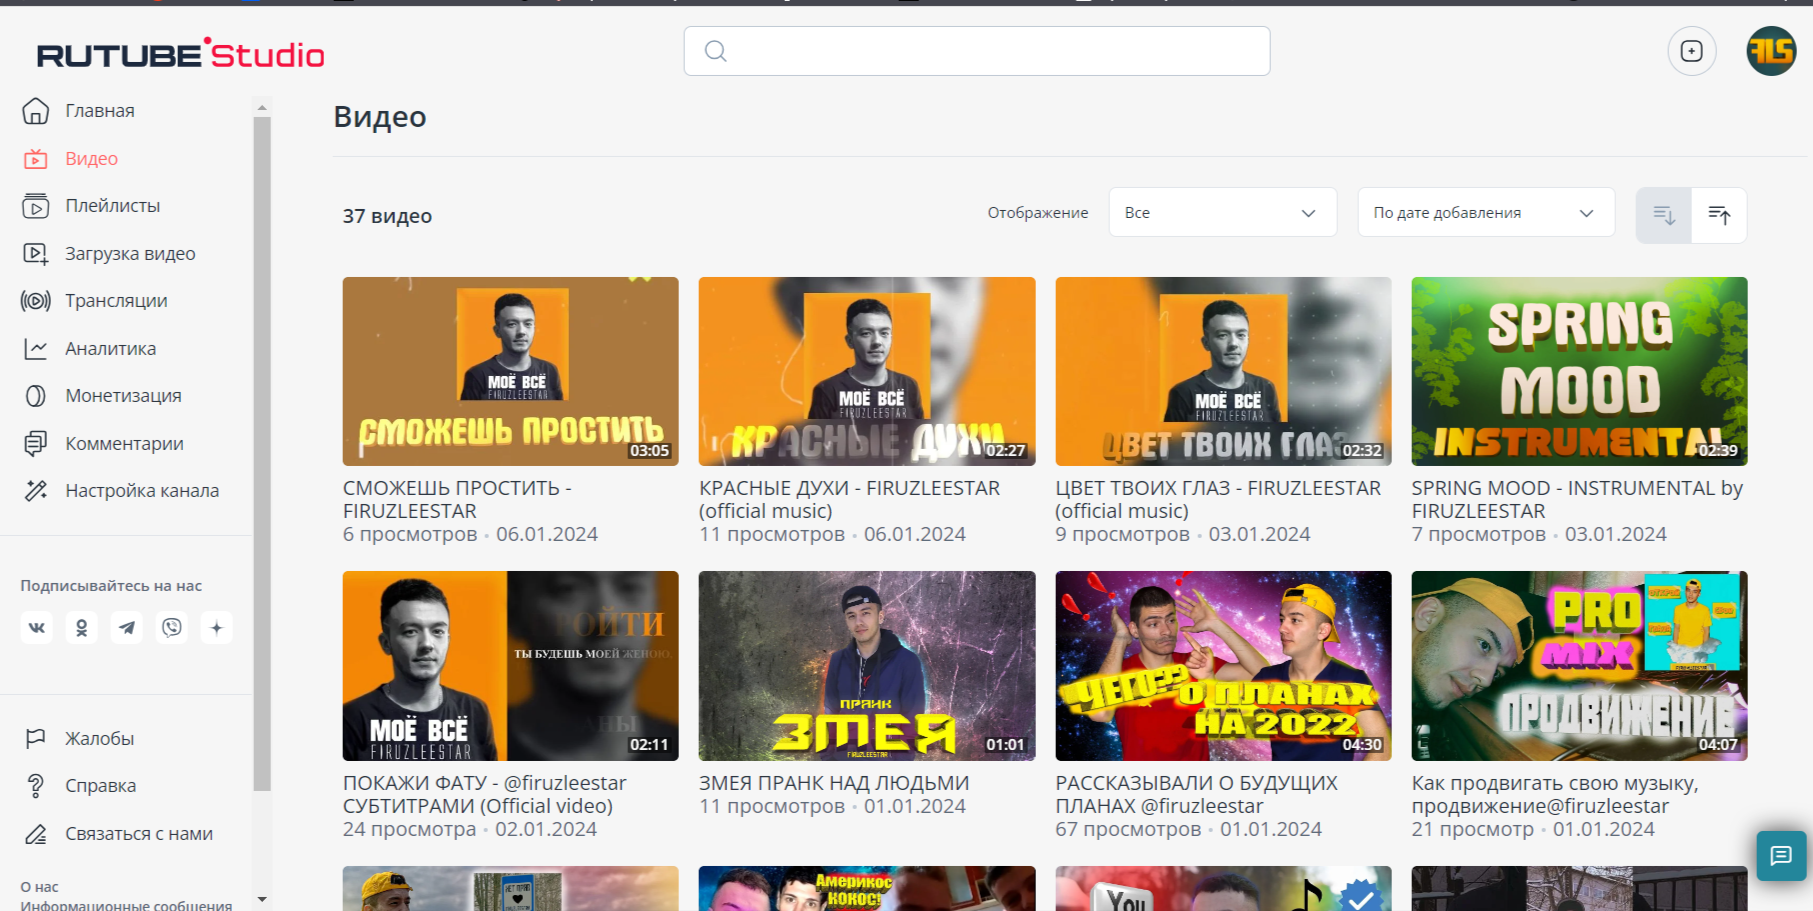Open the floating chat support button
Viewport: 1813px width, 911px height.
pyautogui.click(x=1781, y=855)
